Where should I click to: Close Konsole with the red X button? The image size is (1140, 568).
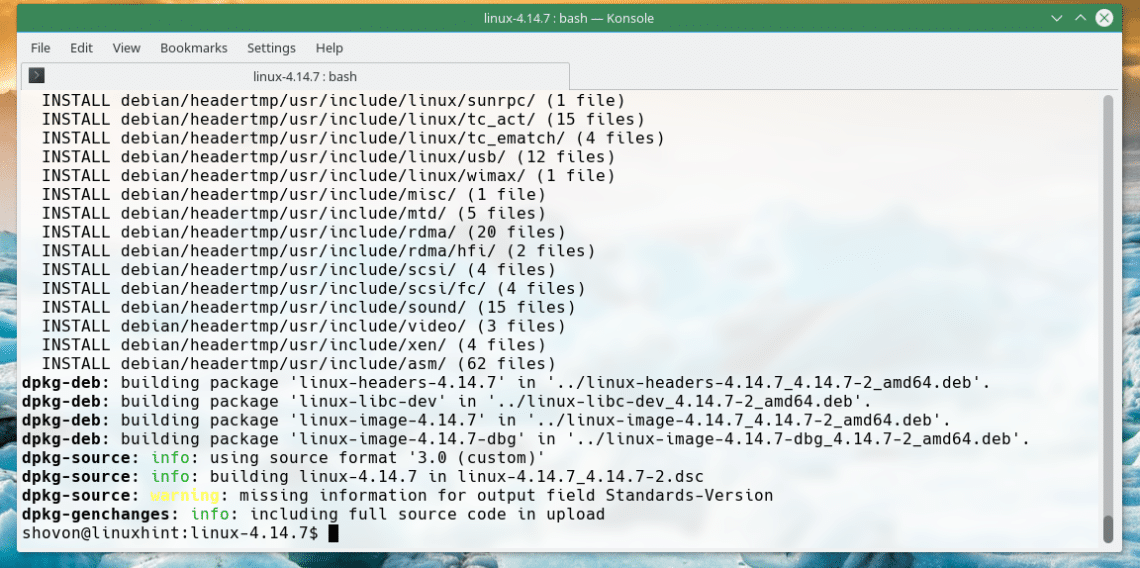(x=1104, y=18)
